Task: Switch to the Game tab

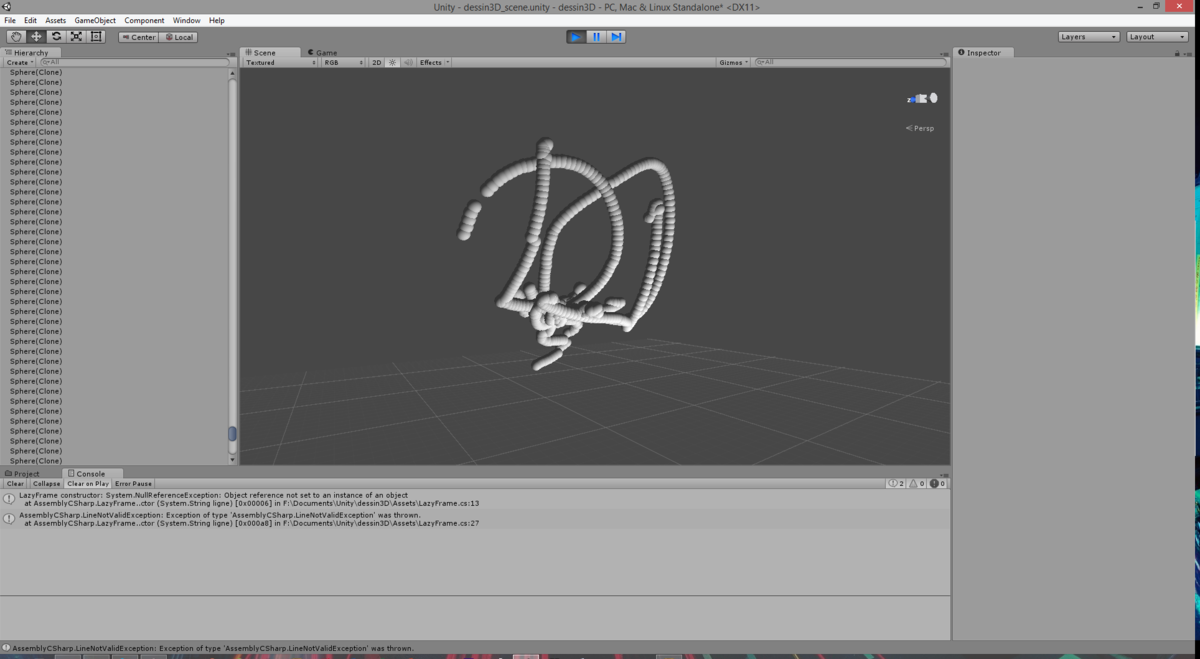Action: (323, 52)
